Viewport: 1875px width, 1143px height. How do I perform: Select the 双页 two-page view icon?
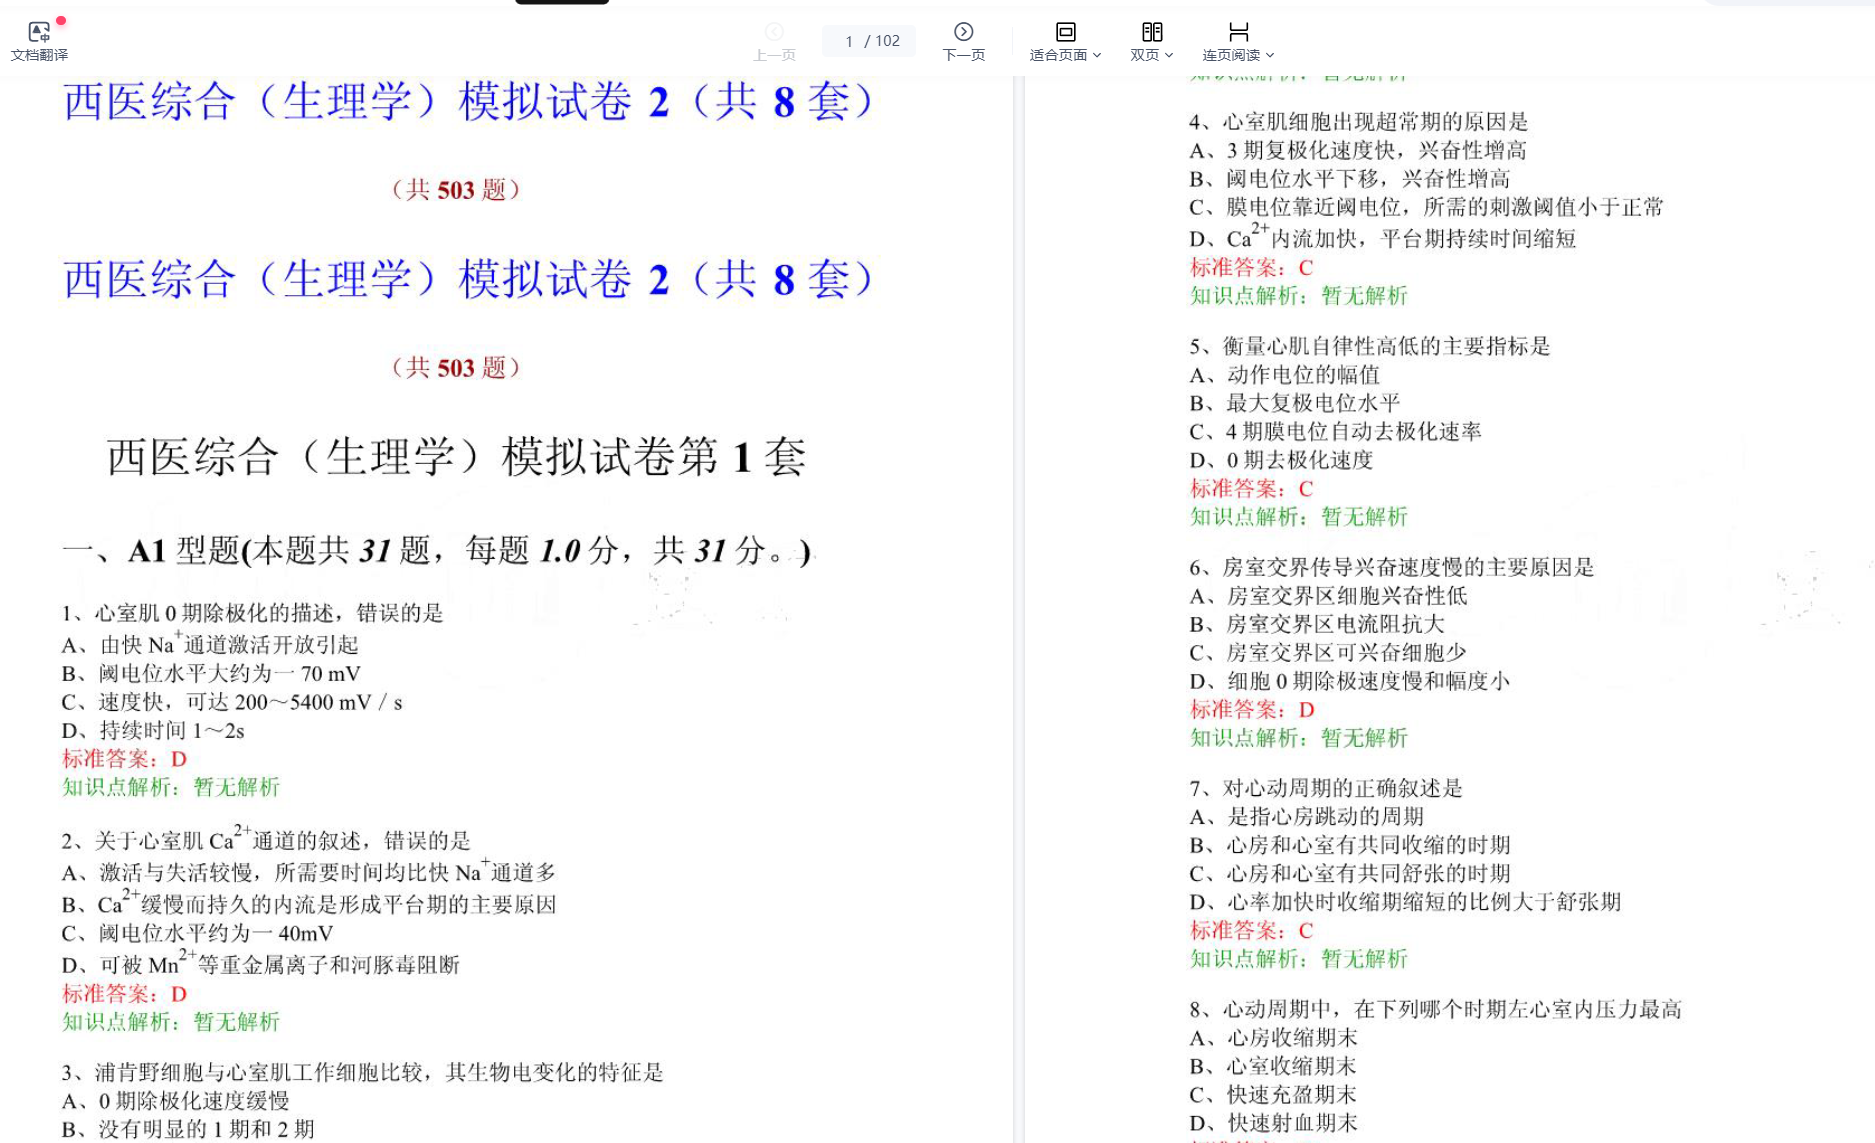[x=1152, y=32]
